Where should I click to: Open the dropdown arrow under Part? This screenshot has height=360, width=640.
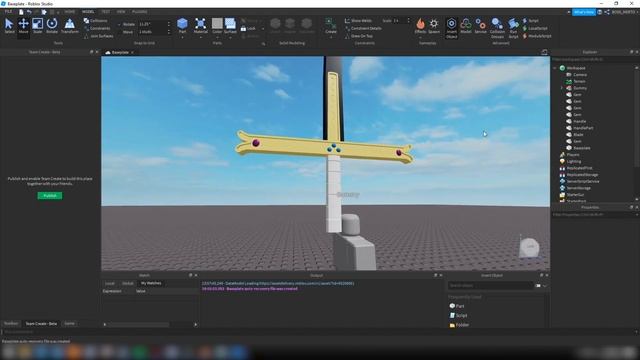182,38
